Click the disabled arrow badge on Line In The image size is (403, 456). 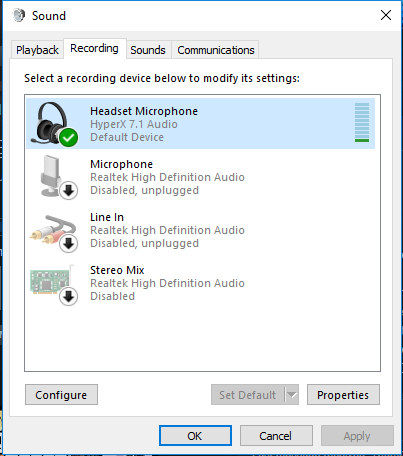coord(69,244)
